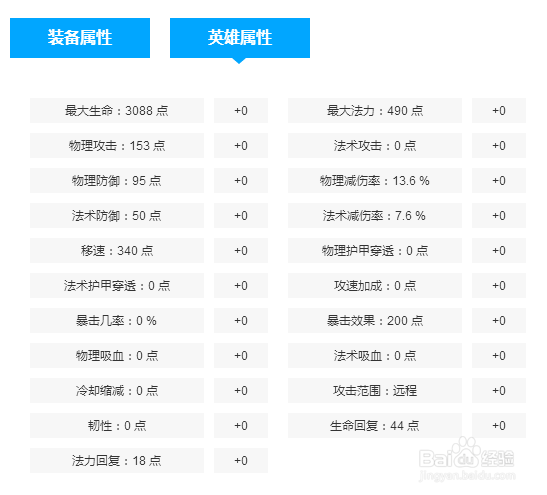547x495 pixels.
Task: Select the +0 bonus next to 最大法力
Action: (x=499, y=111)
